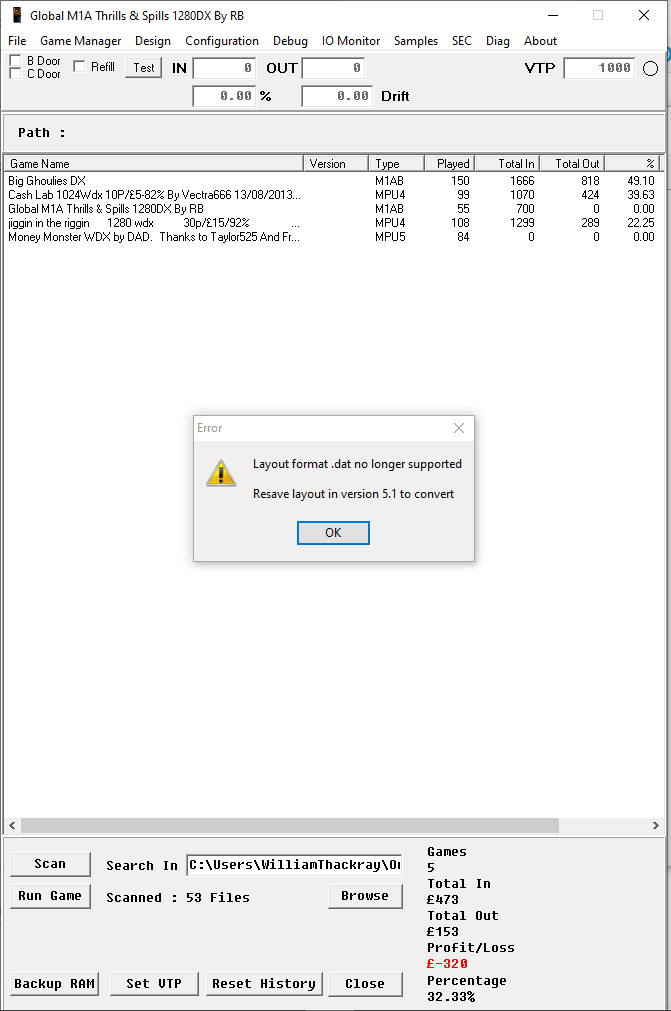Enable the C Door checkbox
Viewport: 671px width, 1011px height.
pos(15,74)
